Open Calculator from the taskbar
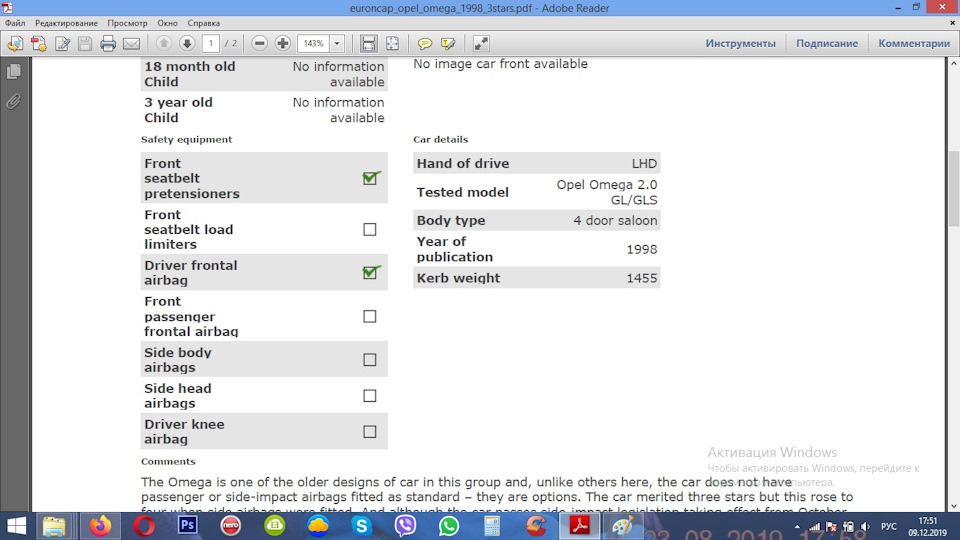This screenshot has width=960, height=540. (x=492, y=526)
